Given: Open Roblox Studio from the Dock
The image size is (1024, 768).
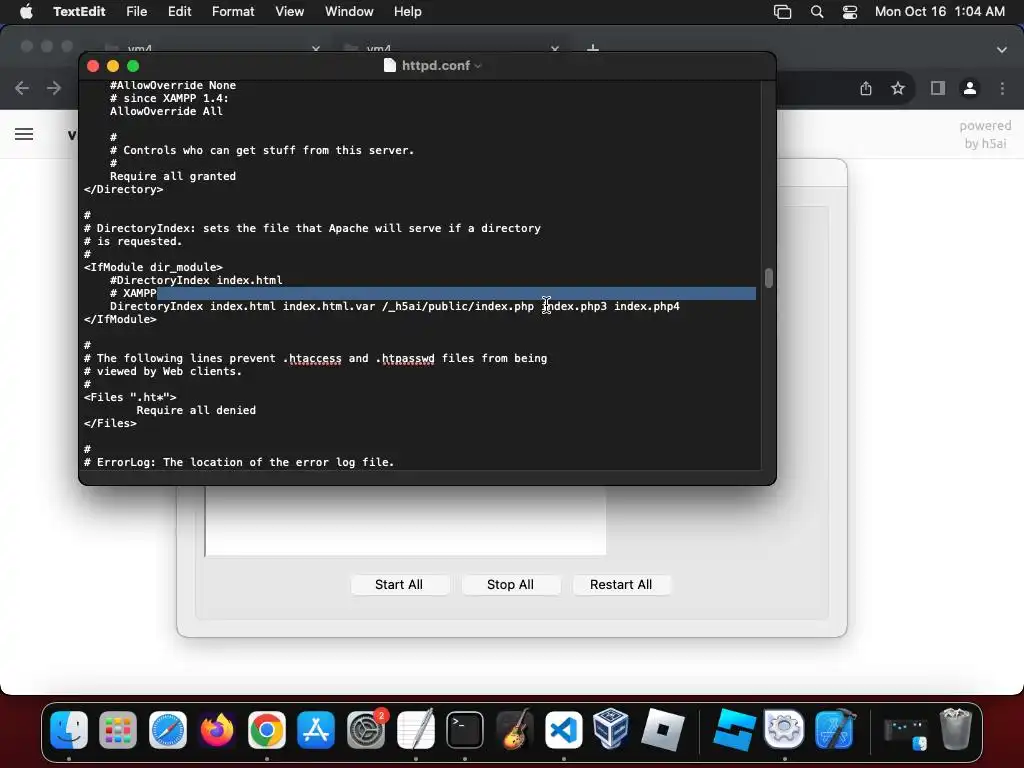Looking at the screenshot, I should pyautogui.click(x=735, y=729).
